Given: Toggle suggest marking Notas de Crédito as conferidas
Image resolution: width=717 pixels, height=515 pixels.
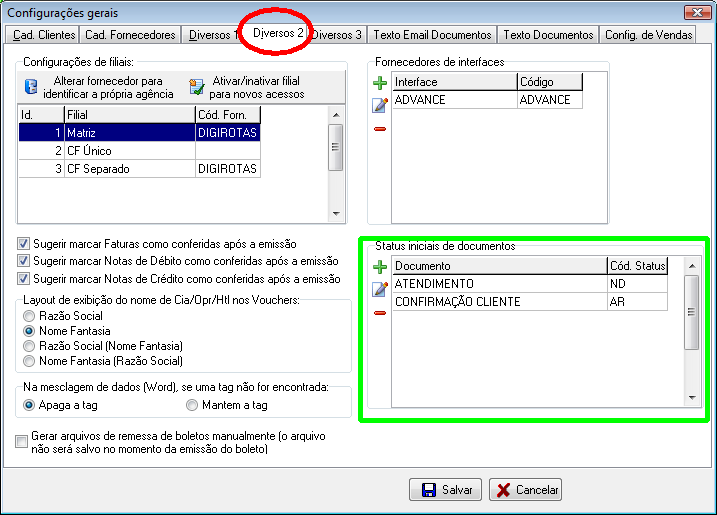Looking at the screenshot, I should point(23,278).
